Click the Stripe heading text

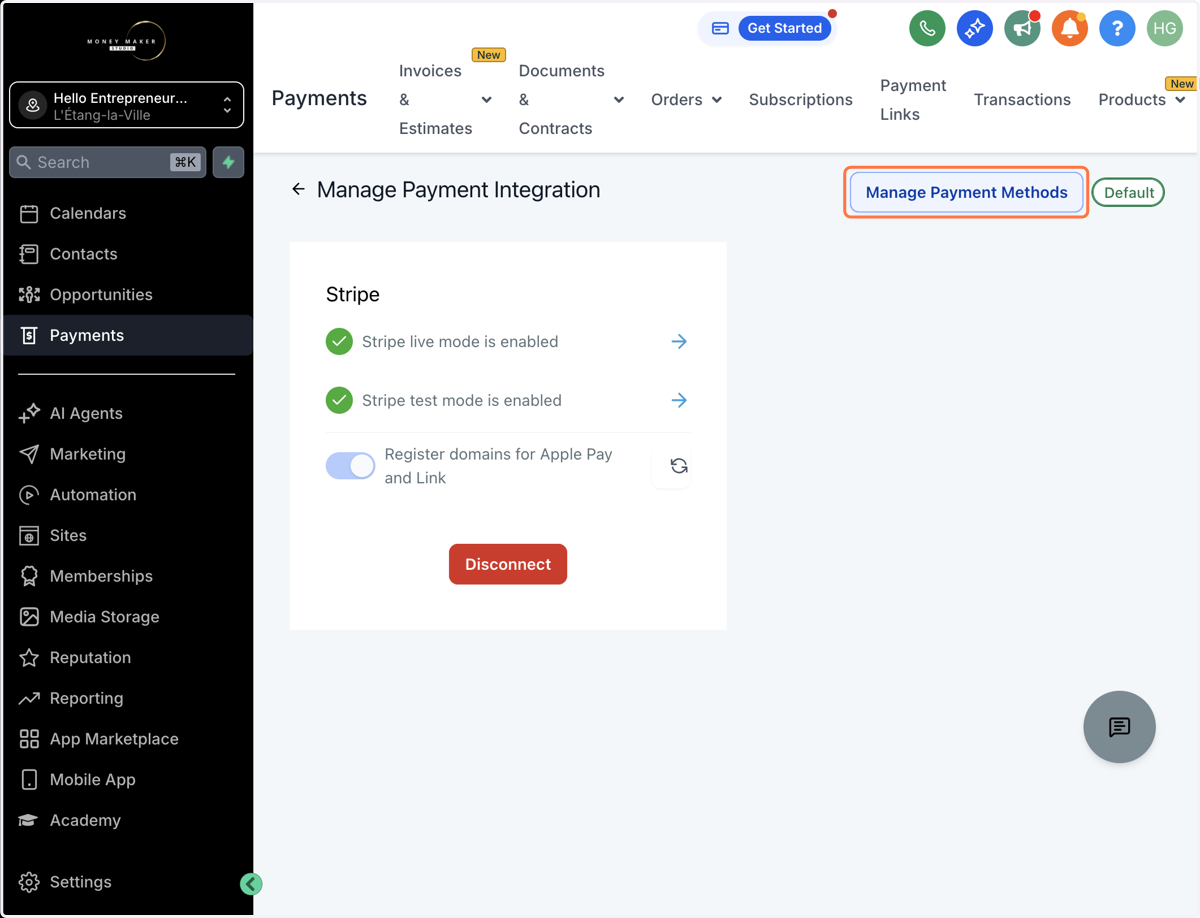pyautogui.click(x=353, y=294)
